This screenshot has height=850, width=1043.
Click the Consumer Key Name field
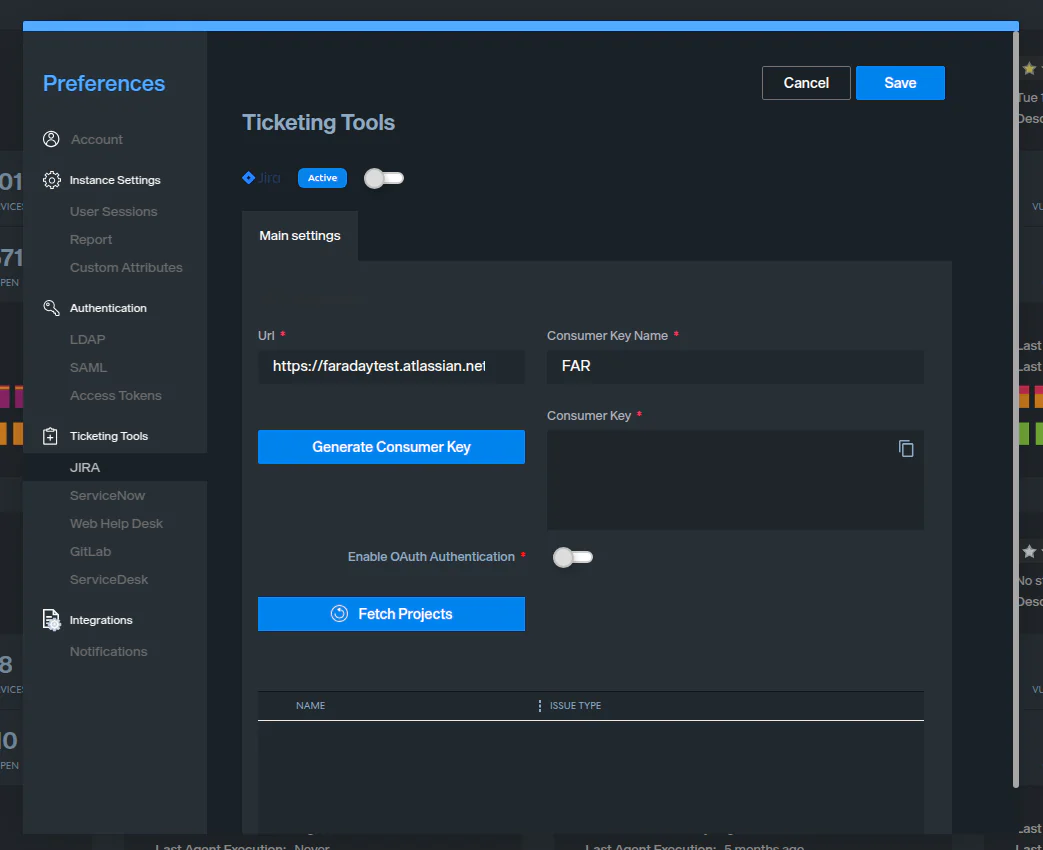(x=735, y=367)
